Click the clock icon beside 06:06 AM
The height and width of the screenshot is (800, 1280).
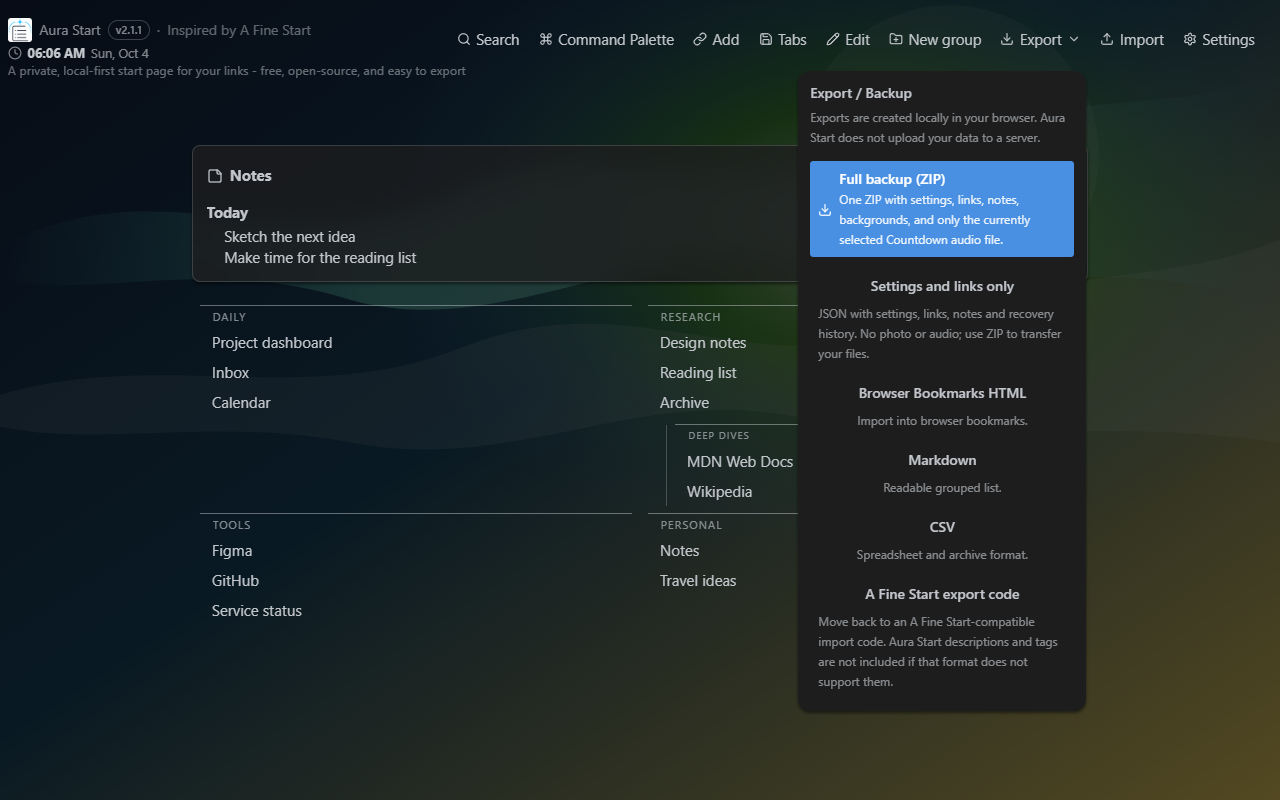coord(15,53)
